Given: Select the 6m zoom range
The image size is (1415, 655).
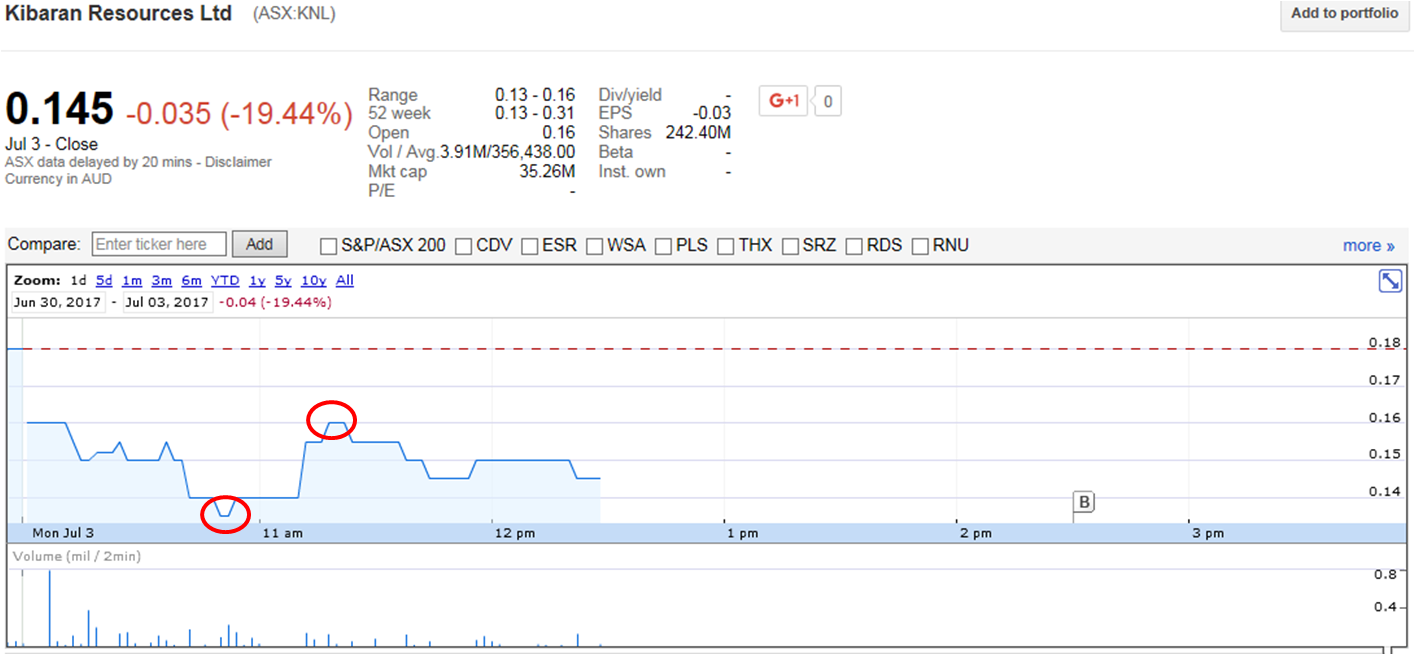Looking at the screenshot, I should click(x=191, y=281).
